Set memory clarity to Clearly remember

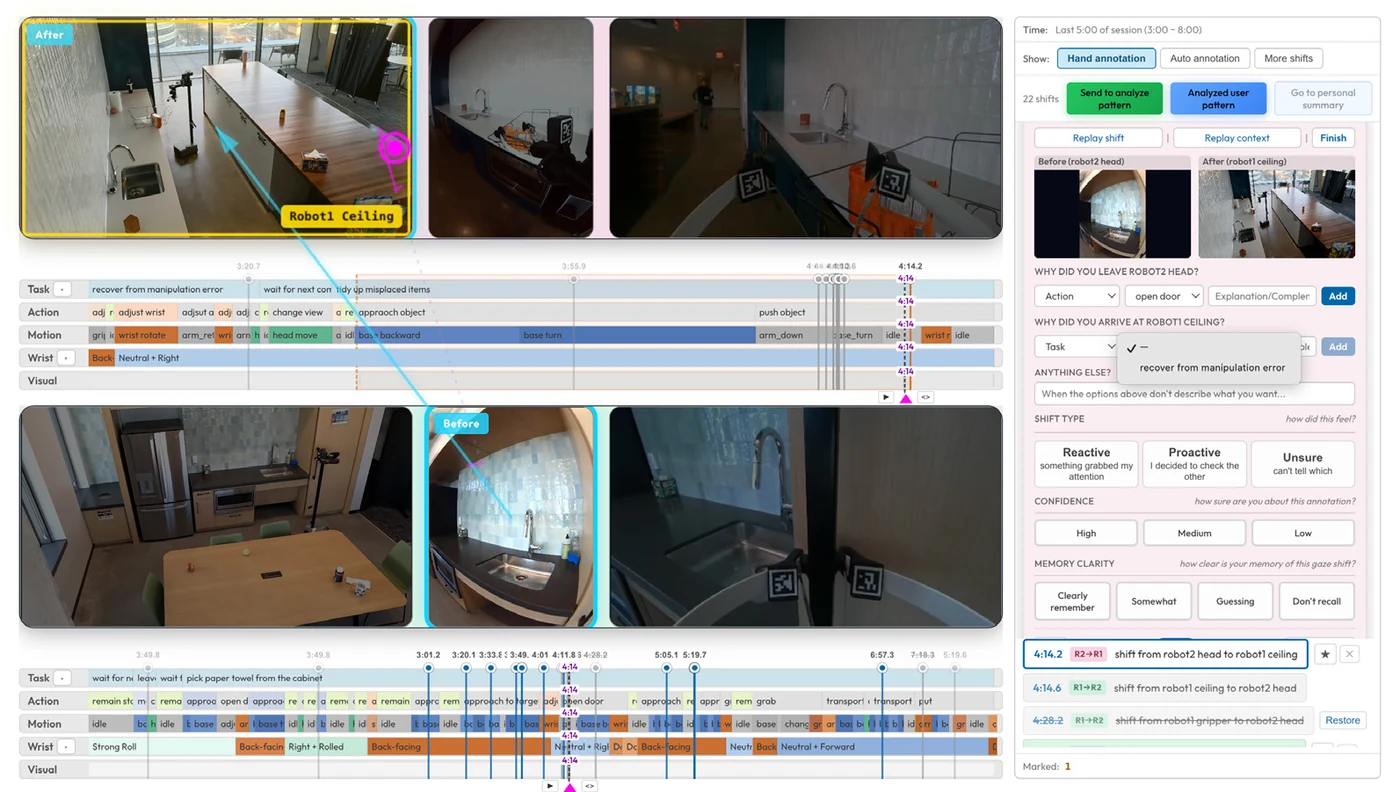point(1072,601)
